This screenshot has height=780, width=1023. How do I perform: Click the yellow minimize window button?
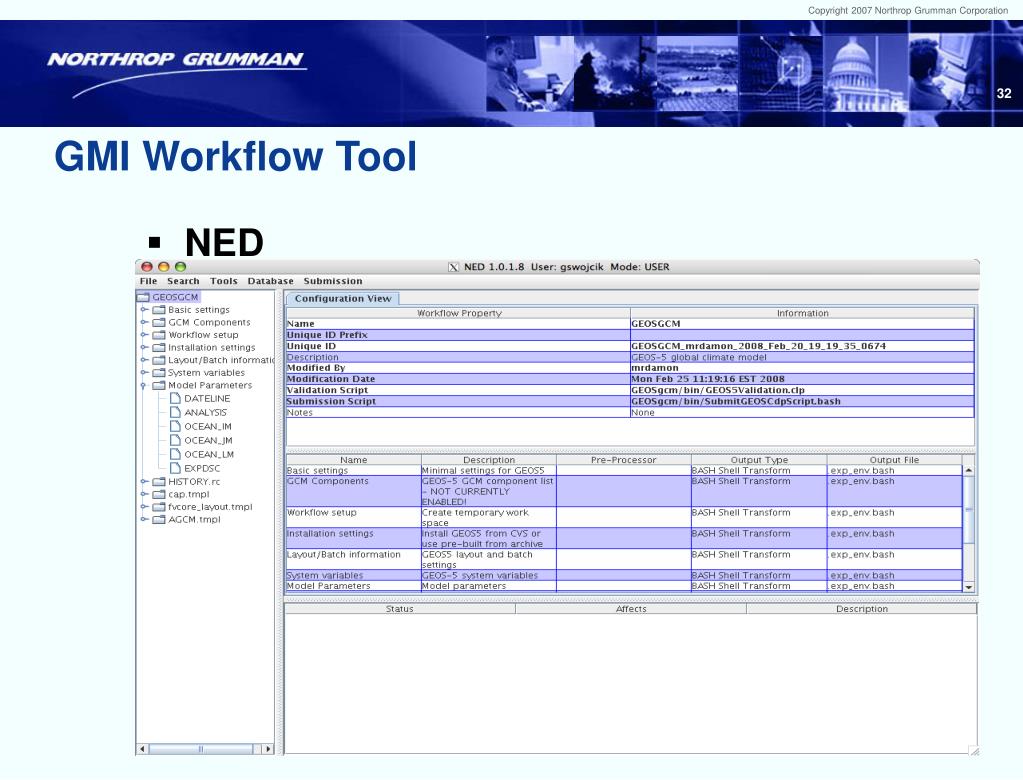click(164, 267)
